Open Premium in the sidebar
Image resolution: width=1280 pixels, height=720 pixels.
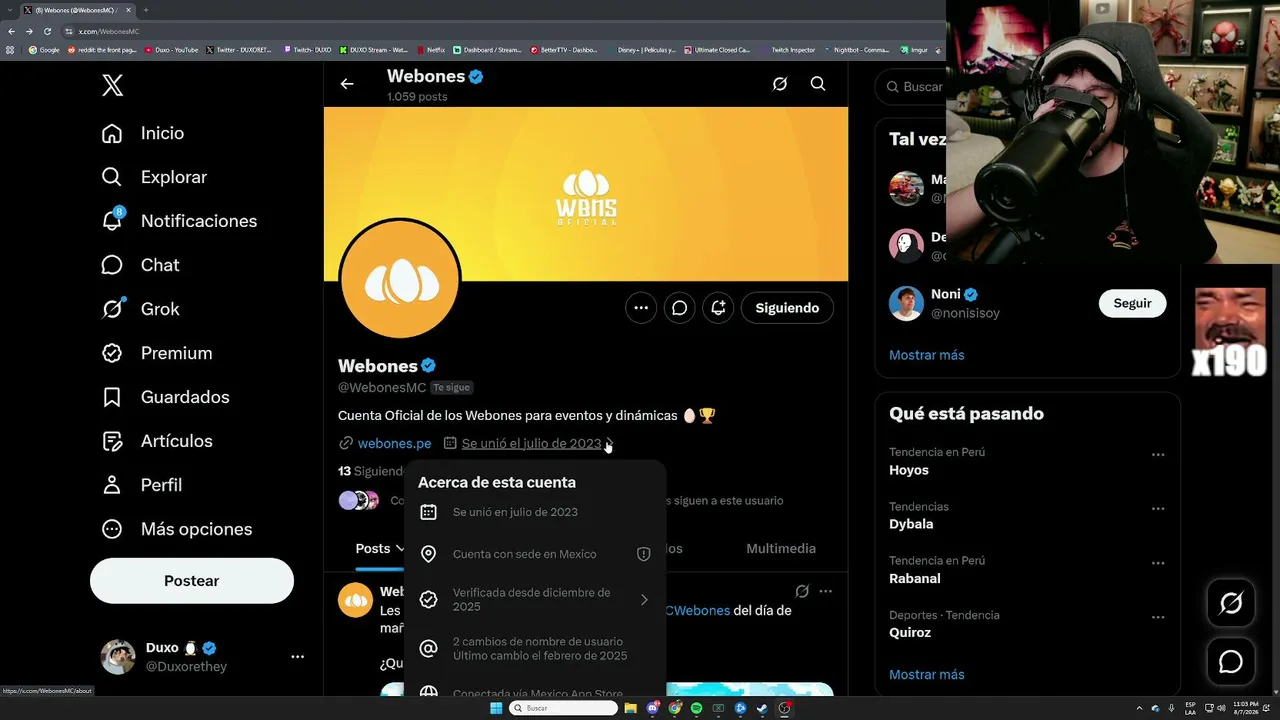[157, 353]
